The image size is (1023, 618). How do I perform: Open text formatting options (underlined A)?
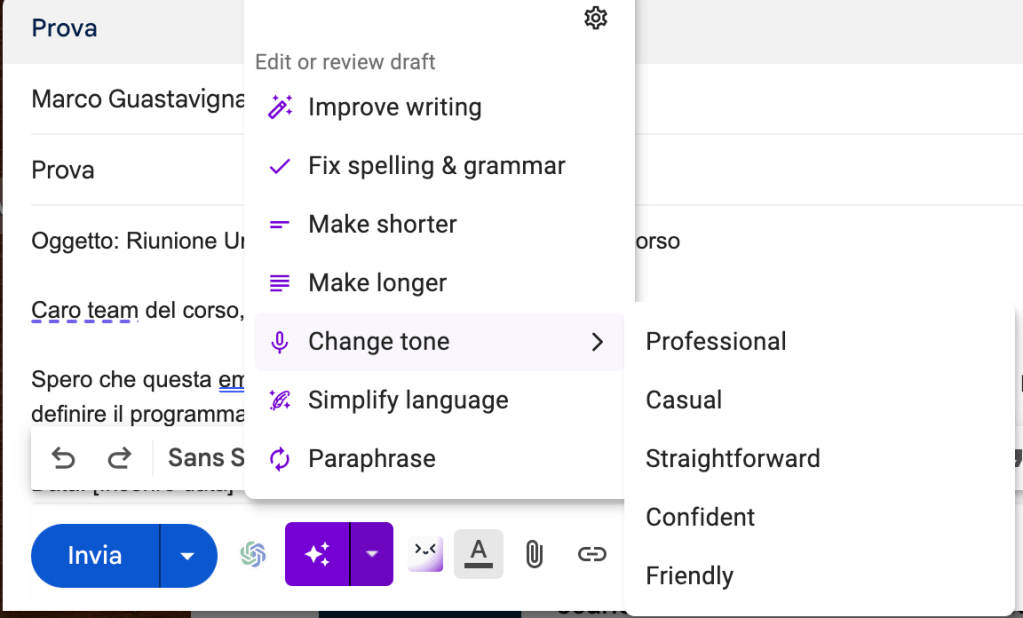click(x=478, y=554)
